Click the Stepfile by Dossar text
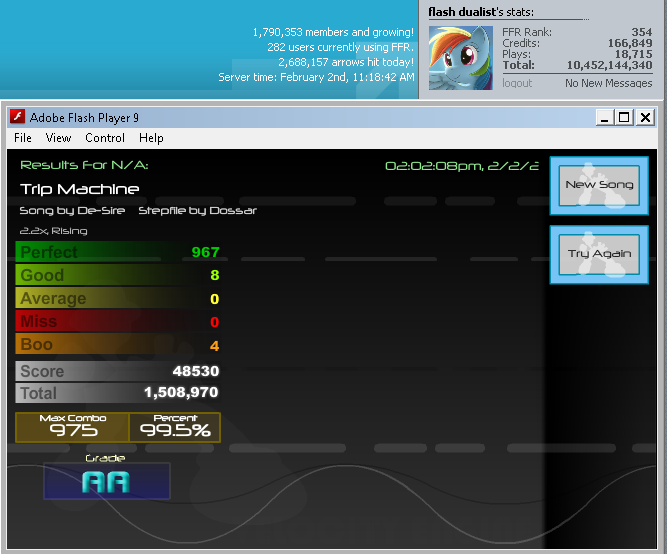Screen dimensions: 667x554 click(197, 211)
